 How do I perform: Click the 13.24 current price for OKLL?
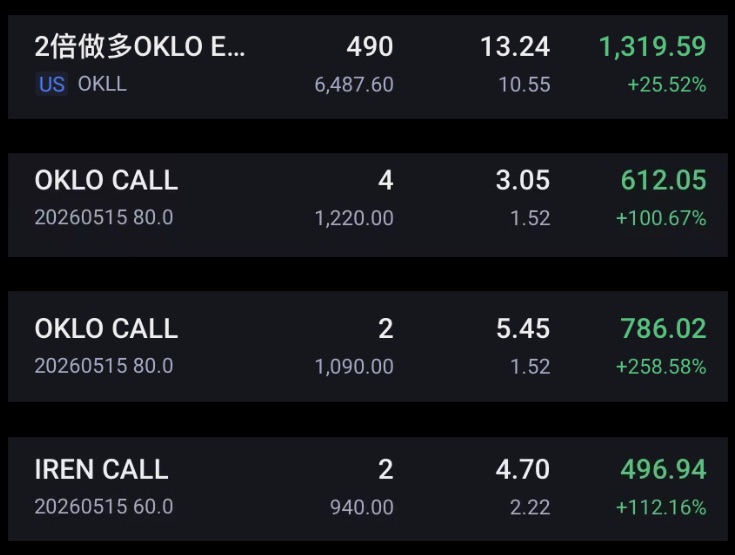515,46
